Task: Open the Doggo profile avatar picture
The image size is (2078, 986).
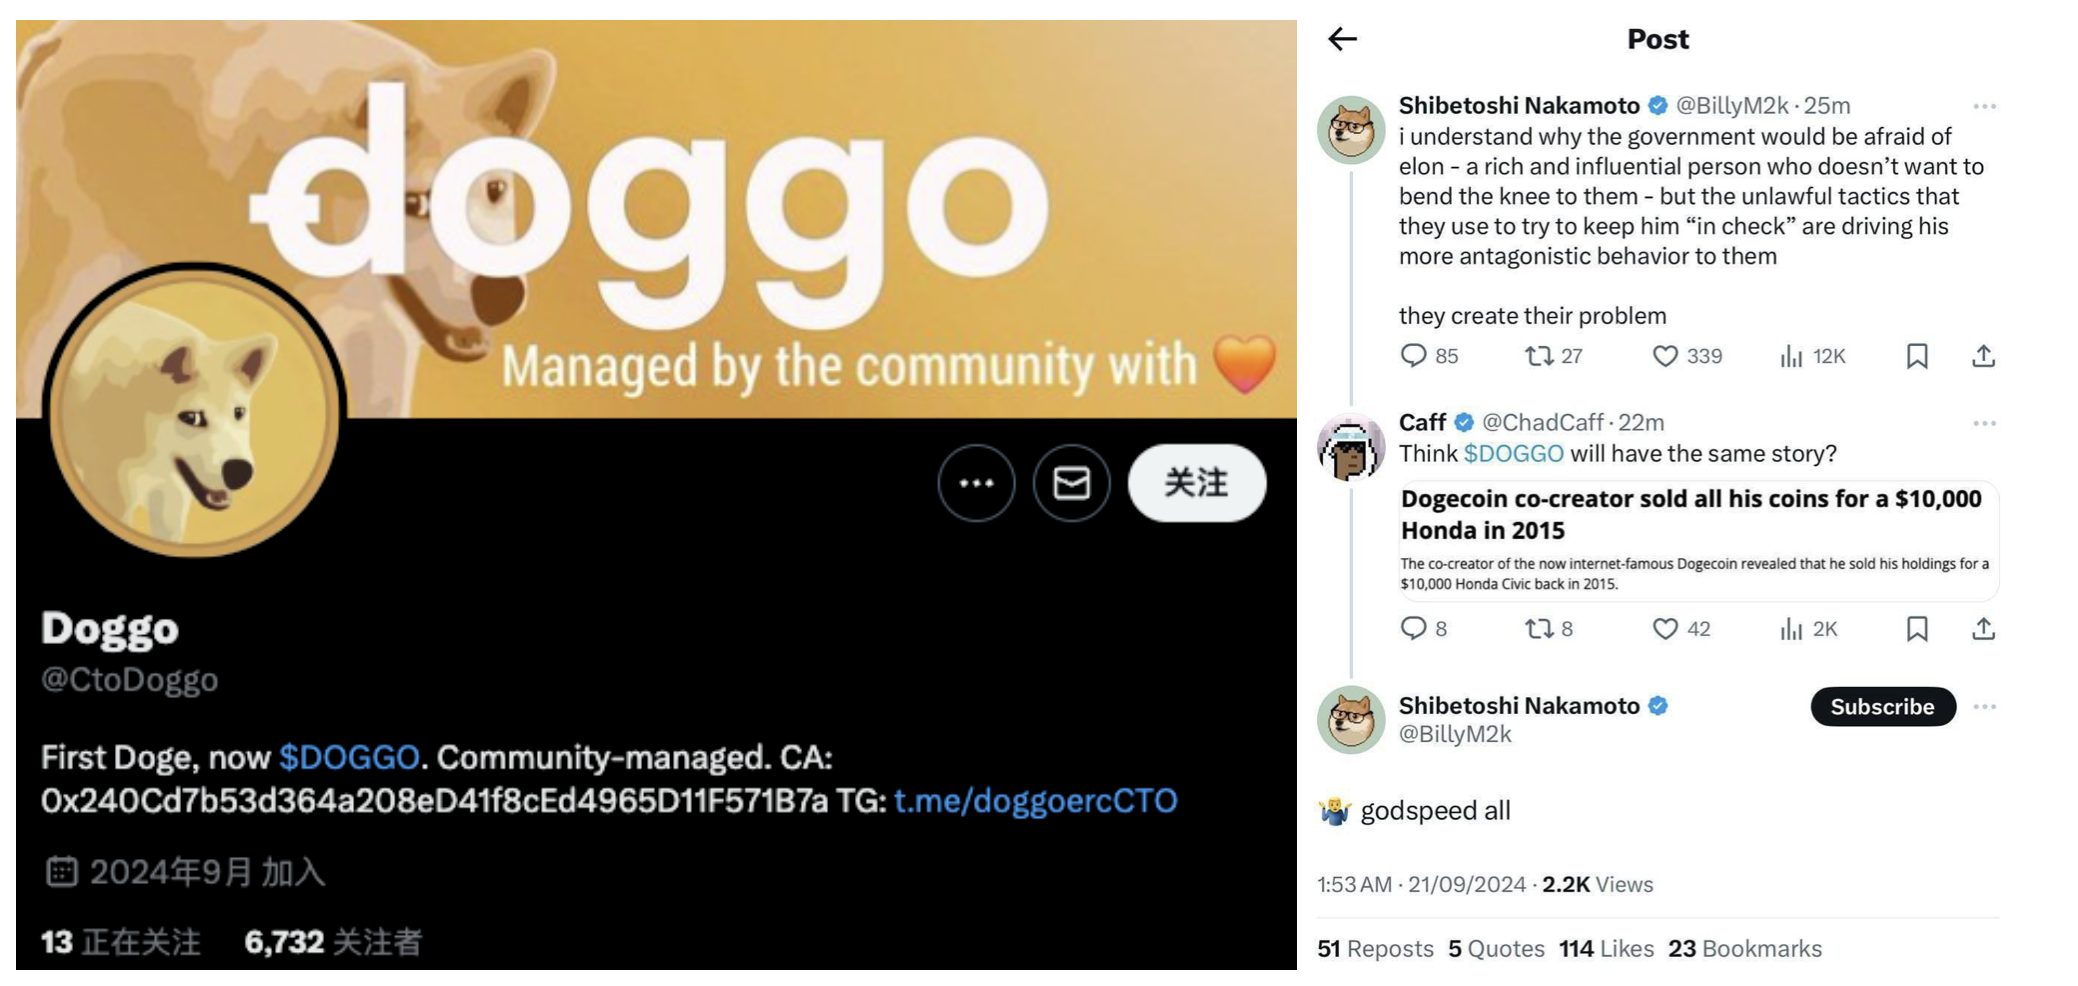Action: point(195,412)
